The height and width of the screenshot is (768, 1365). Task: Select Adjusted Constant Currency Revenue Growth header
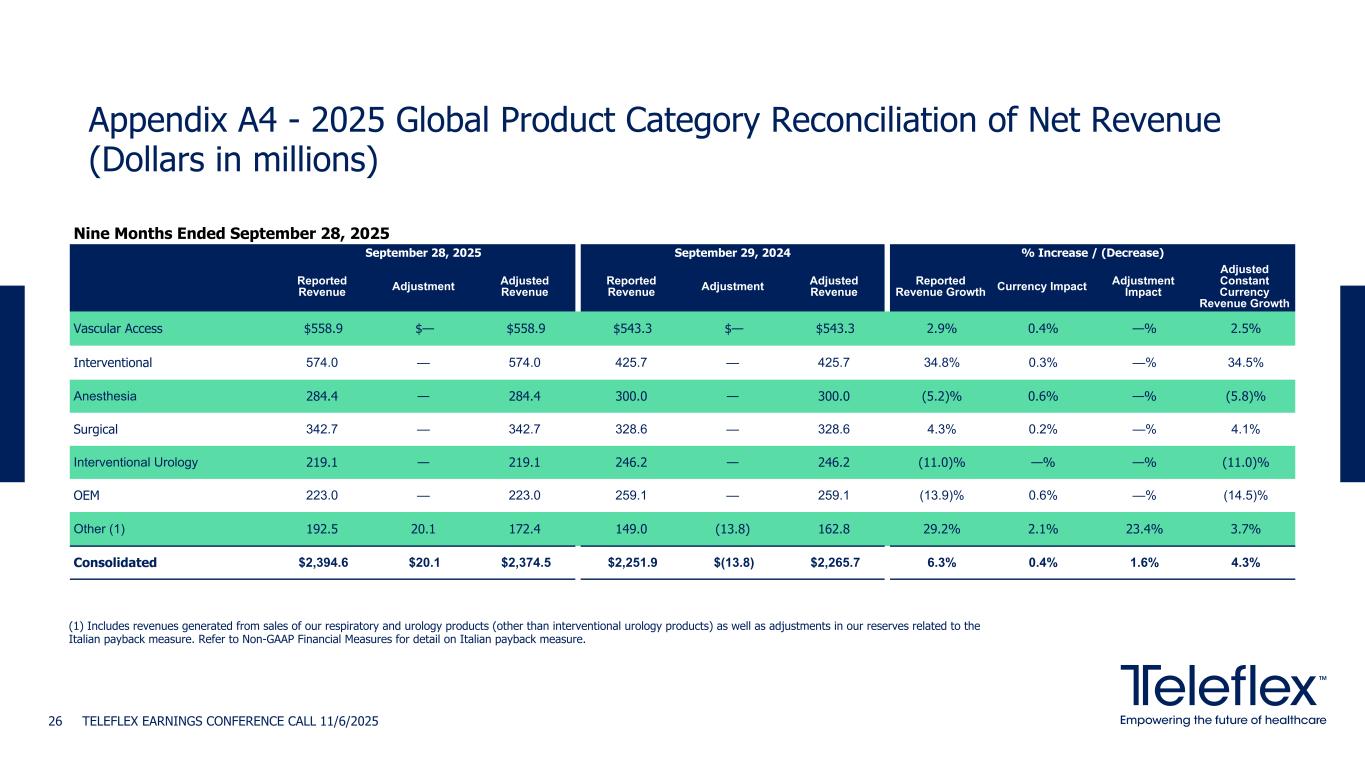[1246, 287]
